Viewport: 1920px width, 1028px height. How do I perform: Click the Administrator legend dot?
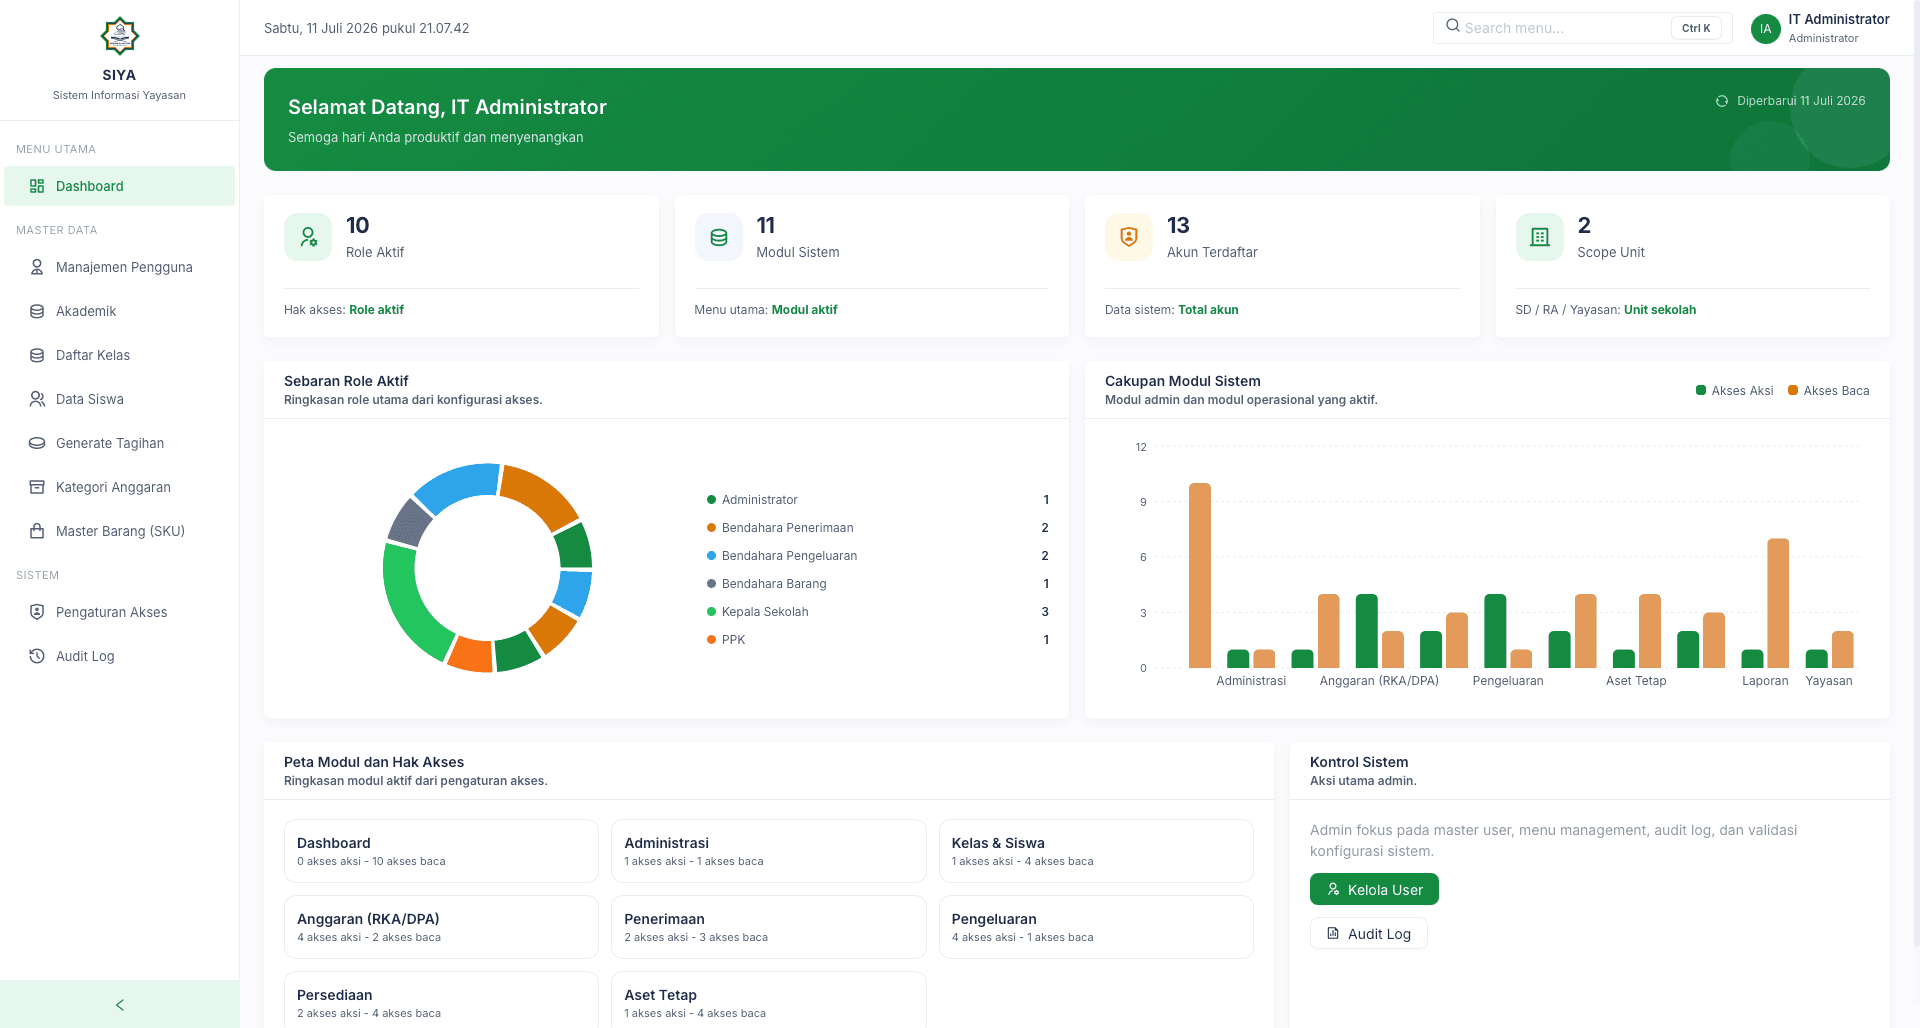coord(712,500)
